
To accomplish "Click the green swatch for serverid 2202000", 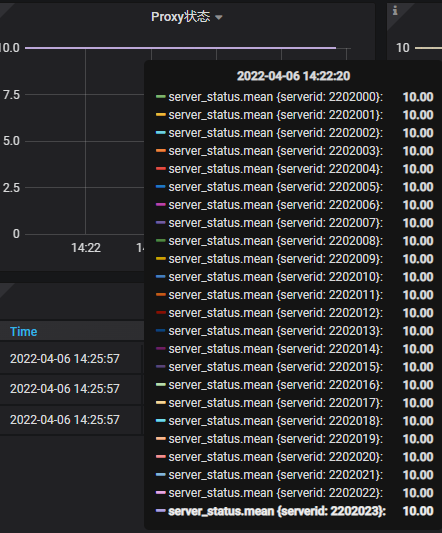I will 160,97.
